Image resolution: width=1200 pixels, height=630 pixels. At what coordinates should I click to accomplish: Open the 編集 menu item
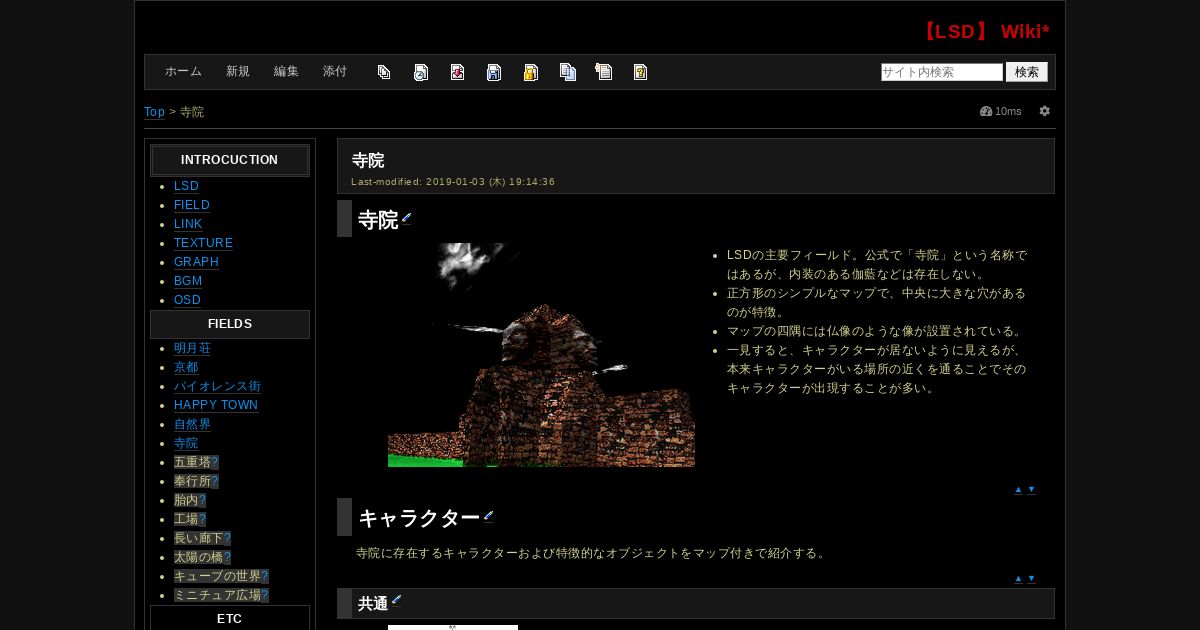click(x=286, y=72)
